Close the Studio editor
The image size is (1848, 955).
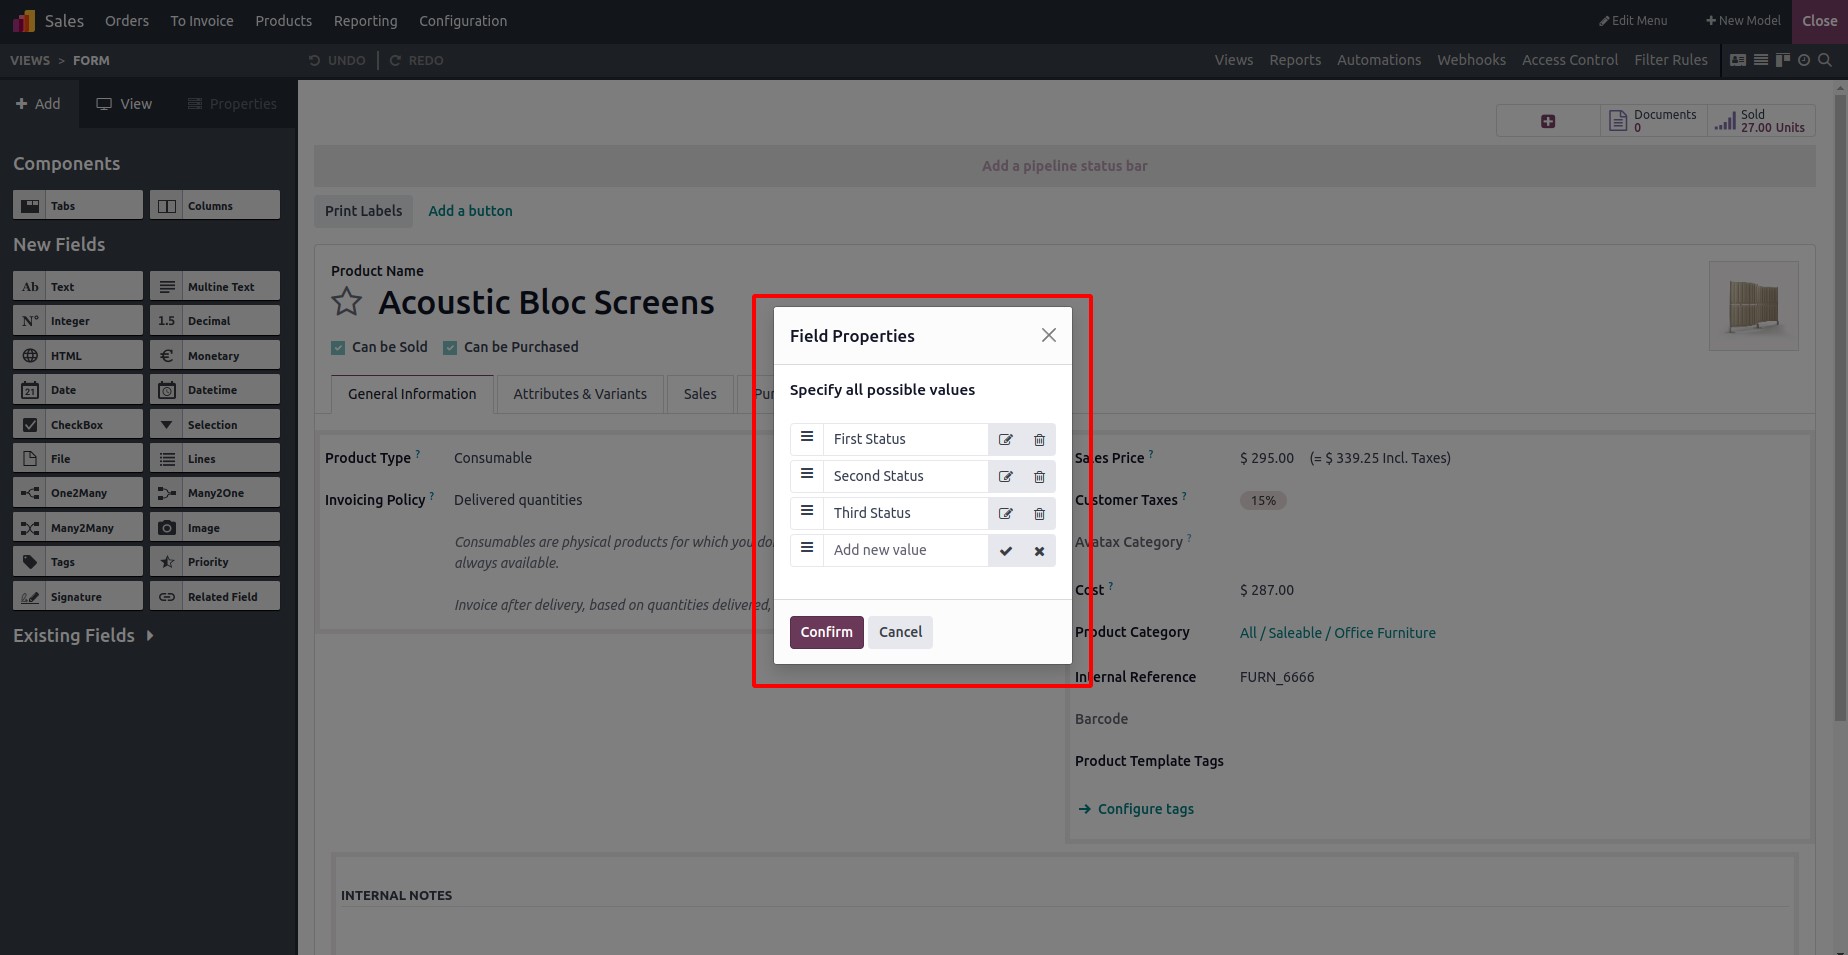click(x=1819, y=21)
